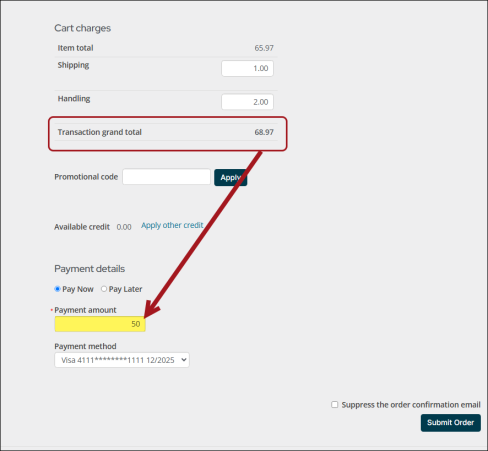Click the Shipping amount field

coord(247,68)
